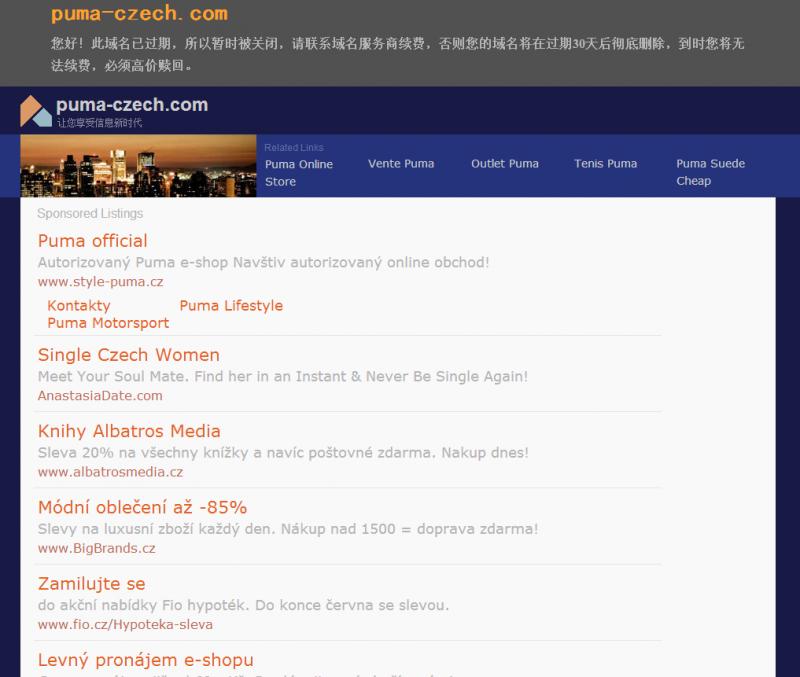Screen dimensions: 800x677
Task: Visit www.fio.cz/Hypoteka-sleva link
Action: coord(125,624)
